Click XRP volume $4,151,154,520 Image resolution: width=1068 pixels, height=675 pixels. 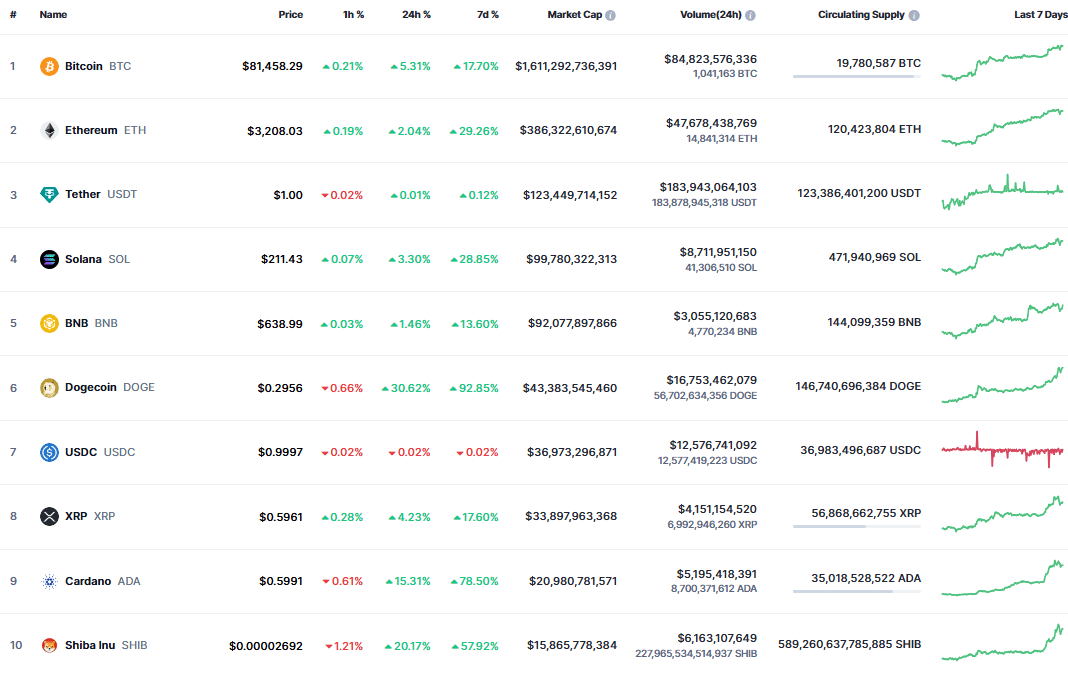717,509
